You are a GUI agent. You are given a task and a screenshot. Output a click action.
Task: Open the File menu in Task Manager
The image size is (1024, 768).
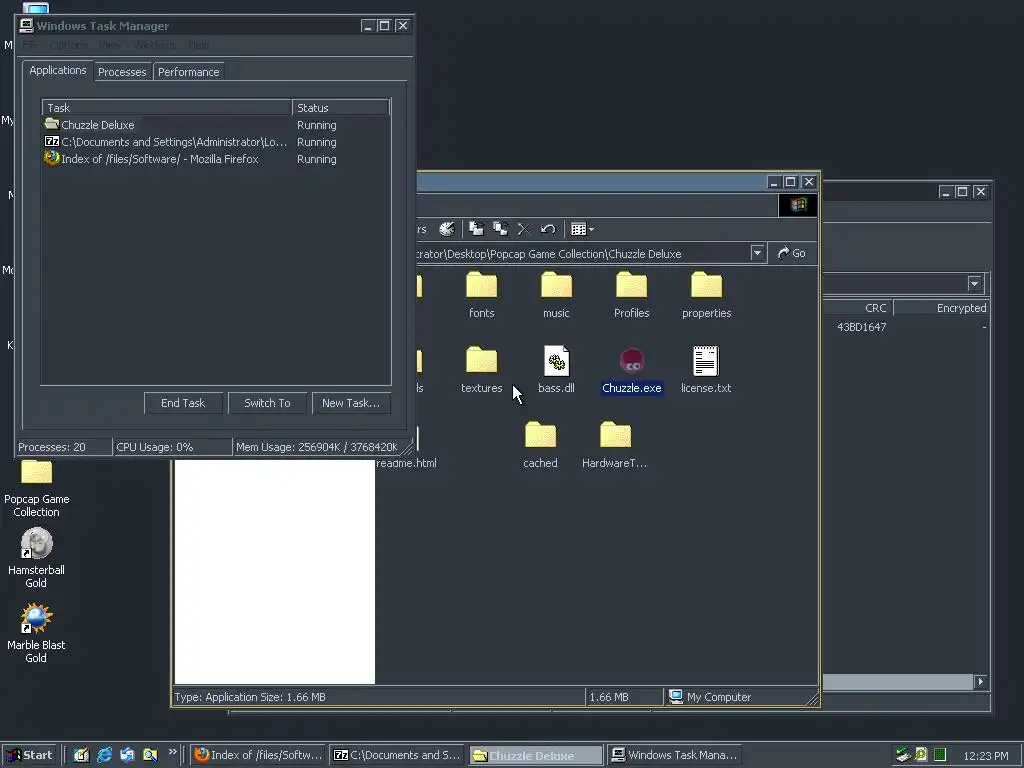(x=30, y=44)
